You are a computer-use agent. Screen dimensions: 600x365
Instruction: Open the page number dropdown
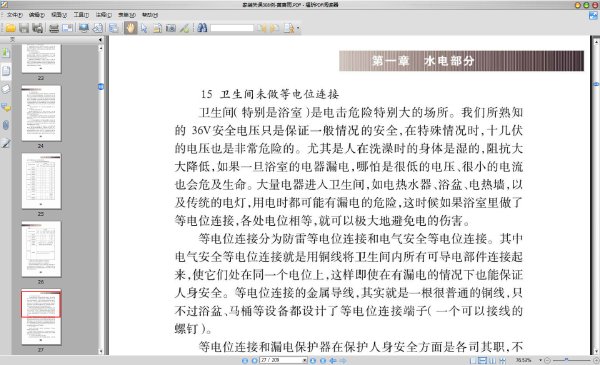point(305,360)
